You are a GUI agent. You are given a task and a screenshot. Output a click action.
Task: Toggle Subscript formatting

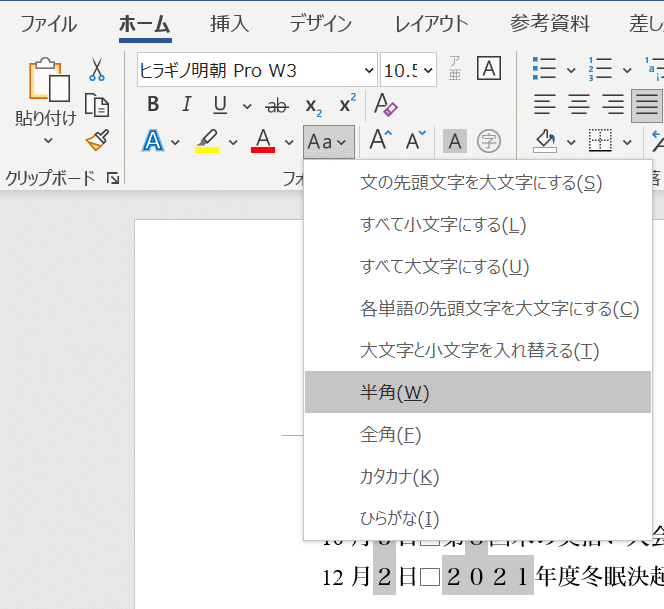pos(313,106)
